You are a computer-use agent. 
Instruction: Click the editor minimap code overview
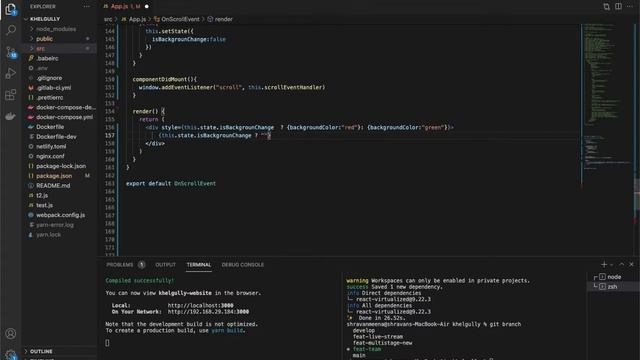[607, 96]
